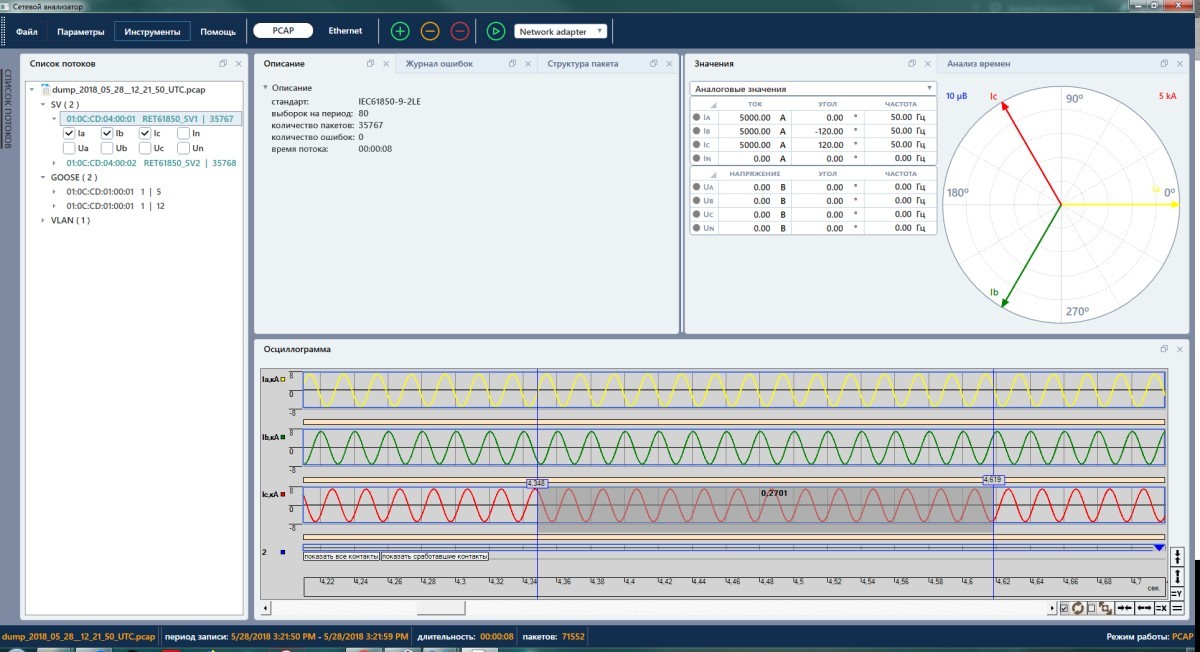The image size is (1200, 652).
Task: Enable the Ua voltage checkbox
Action: tap(69, 148)
